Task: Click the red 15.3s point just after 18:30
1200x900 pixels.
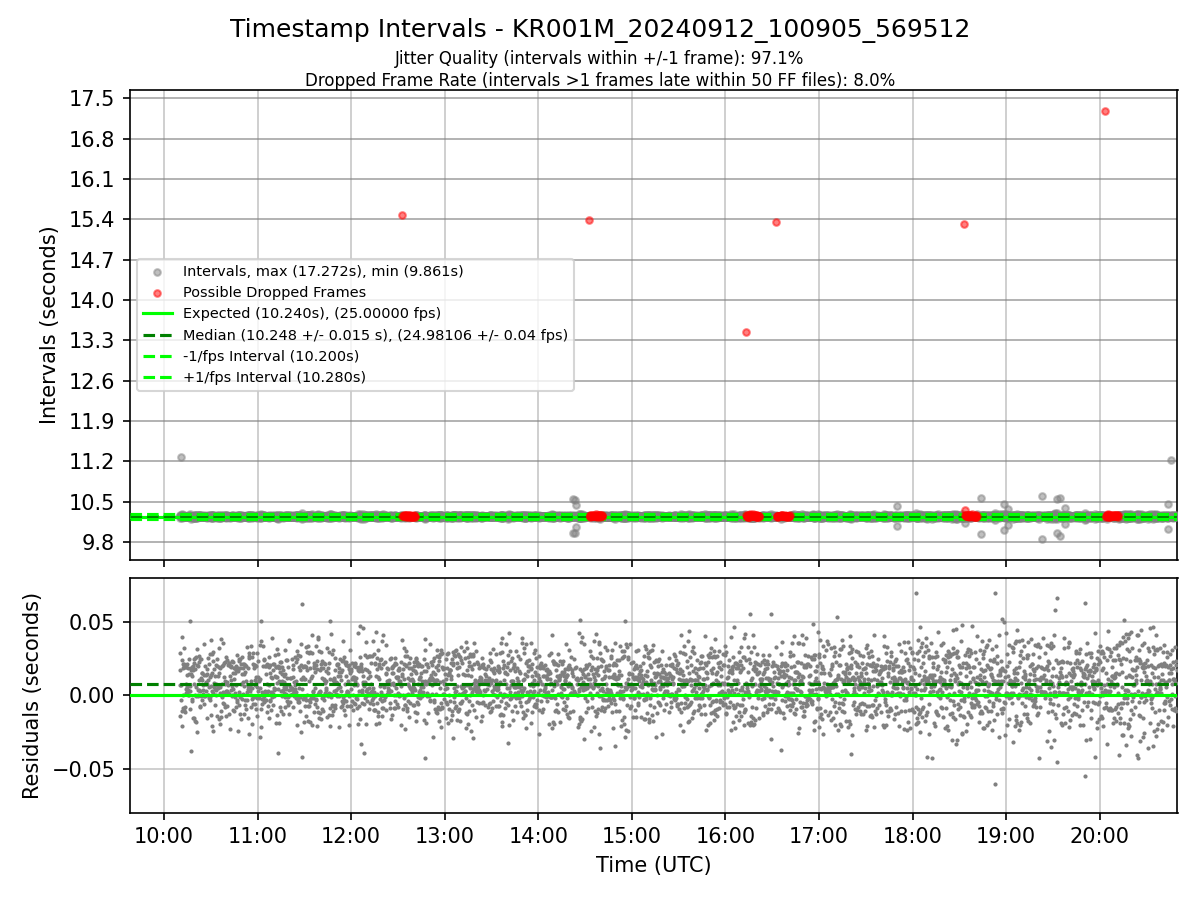Action: pyautogui.click(x=964, y=224)
